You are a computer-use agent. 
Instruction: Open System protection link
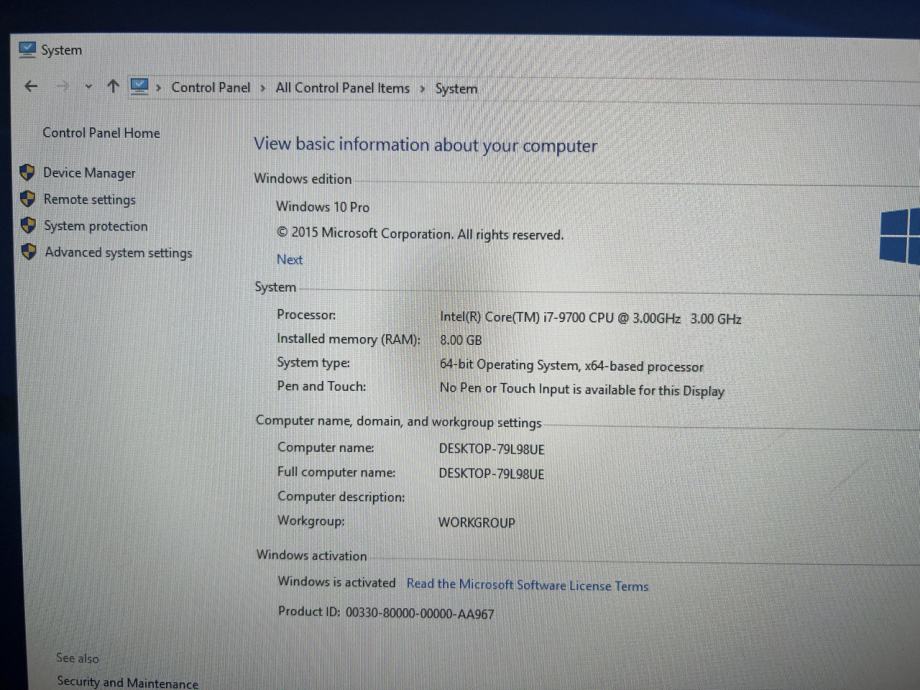point(96,226)
